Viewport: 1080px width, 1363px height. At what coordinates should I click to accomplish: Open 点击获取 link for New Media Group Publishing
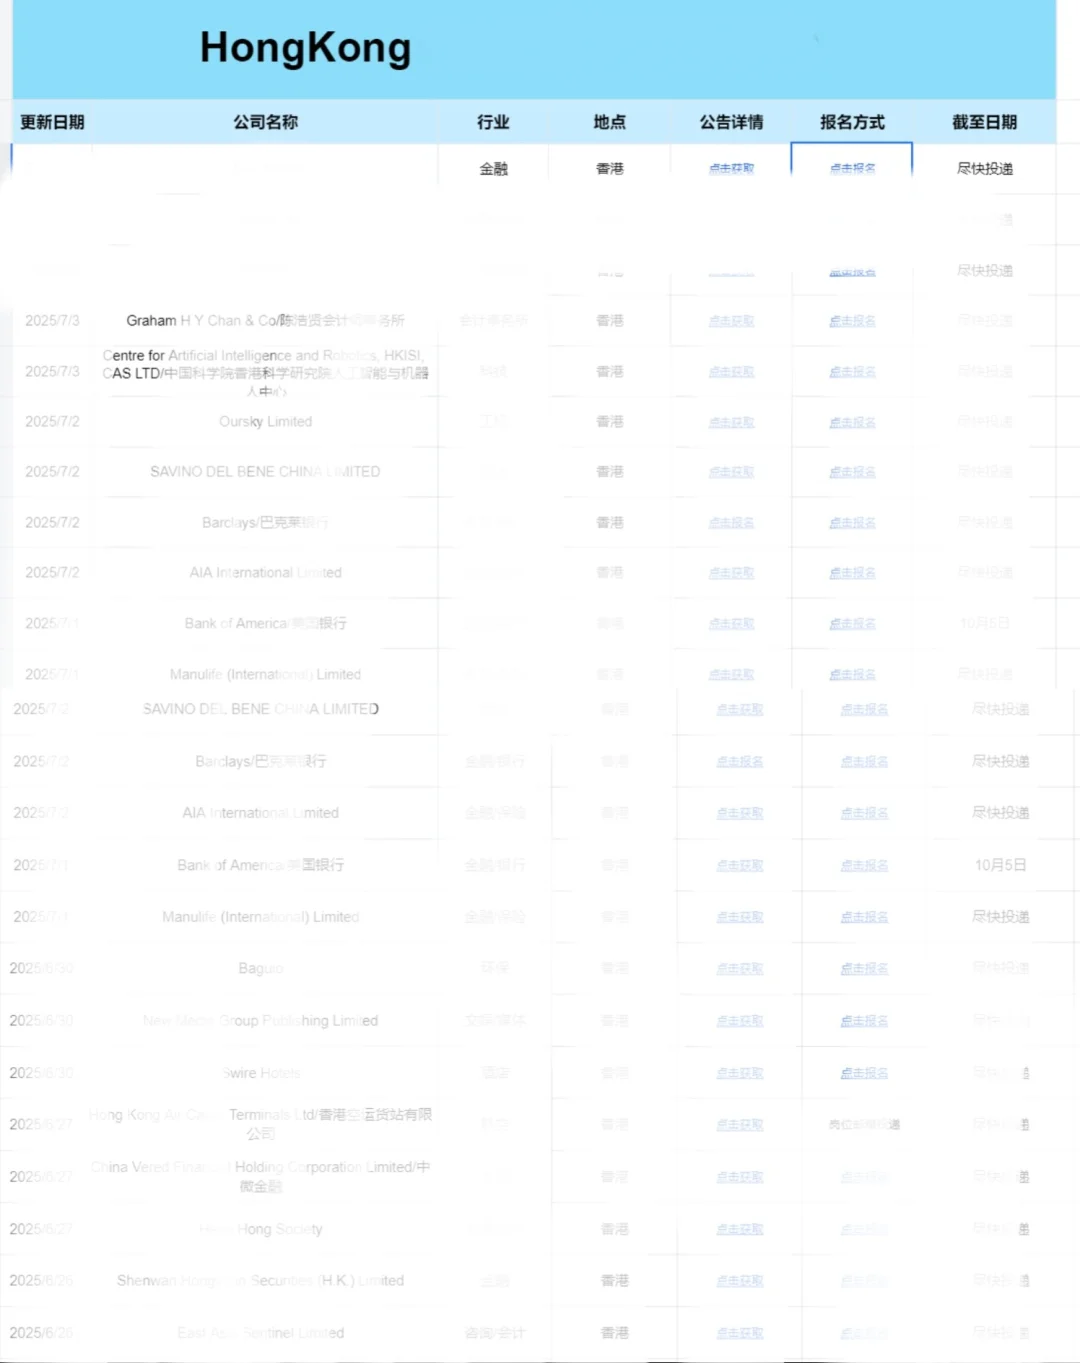(x=740, y=1021)
